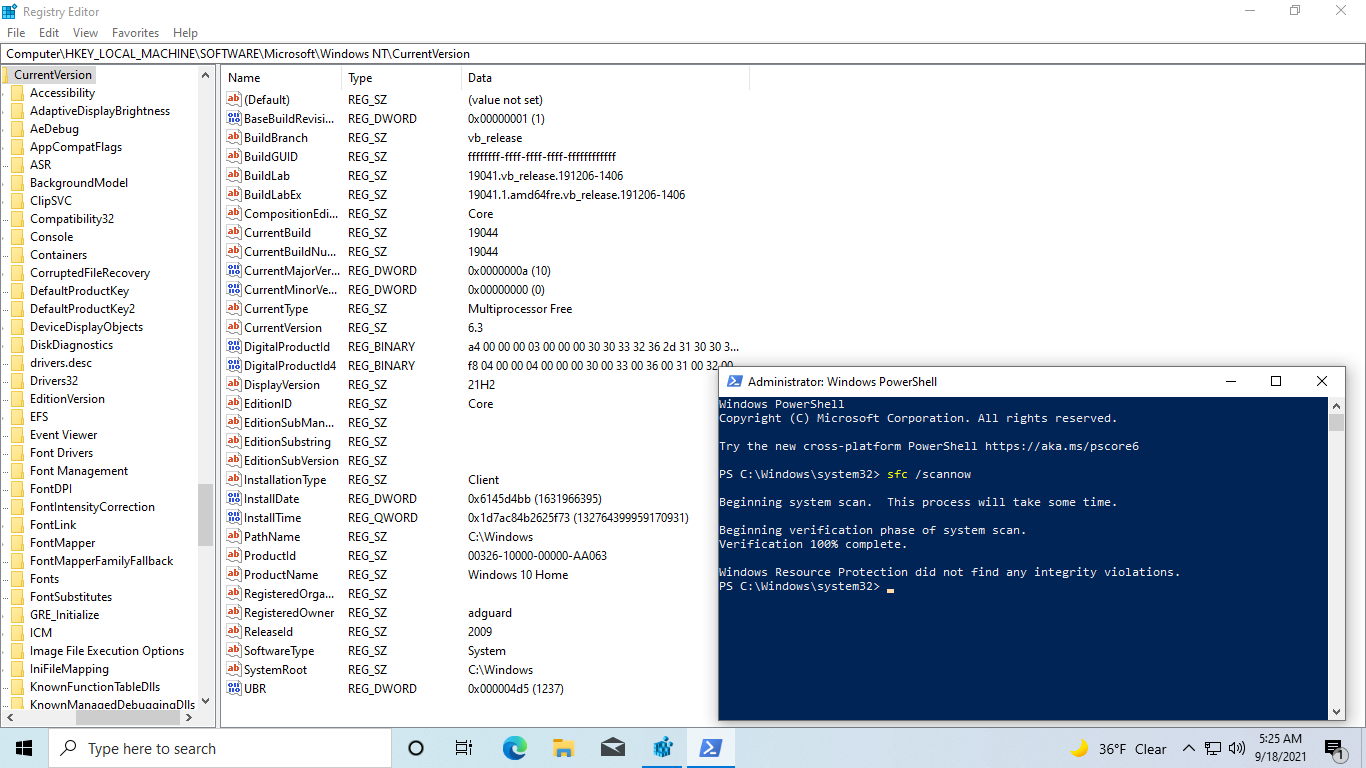Select the CorruptedFileRecovery key
Screen dimensions: 1366x768
pyautogui.click(x=90, y=273)
